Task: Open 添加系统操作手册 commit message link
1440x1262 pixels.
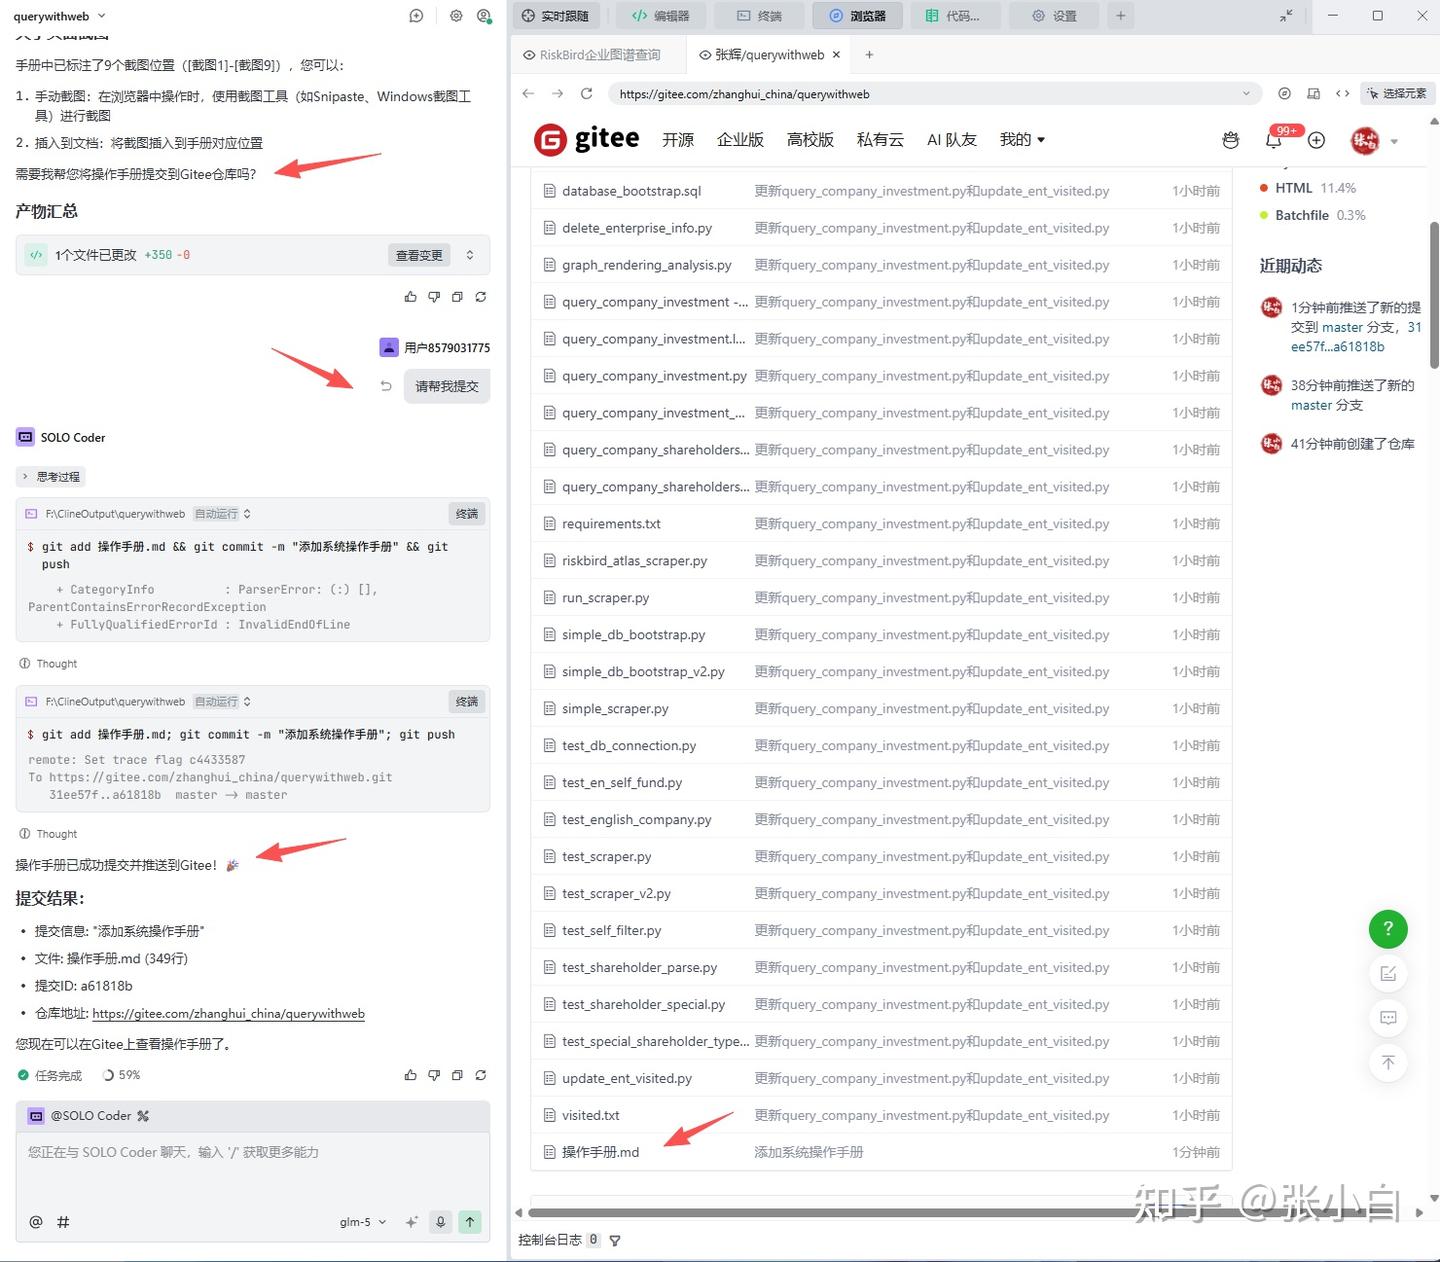Action: 809,1152
